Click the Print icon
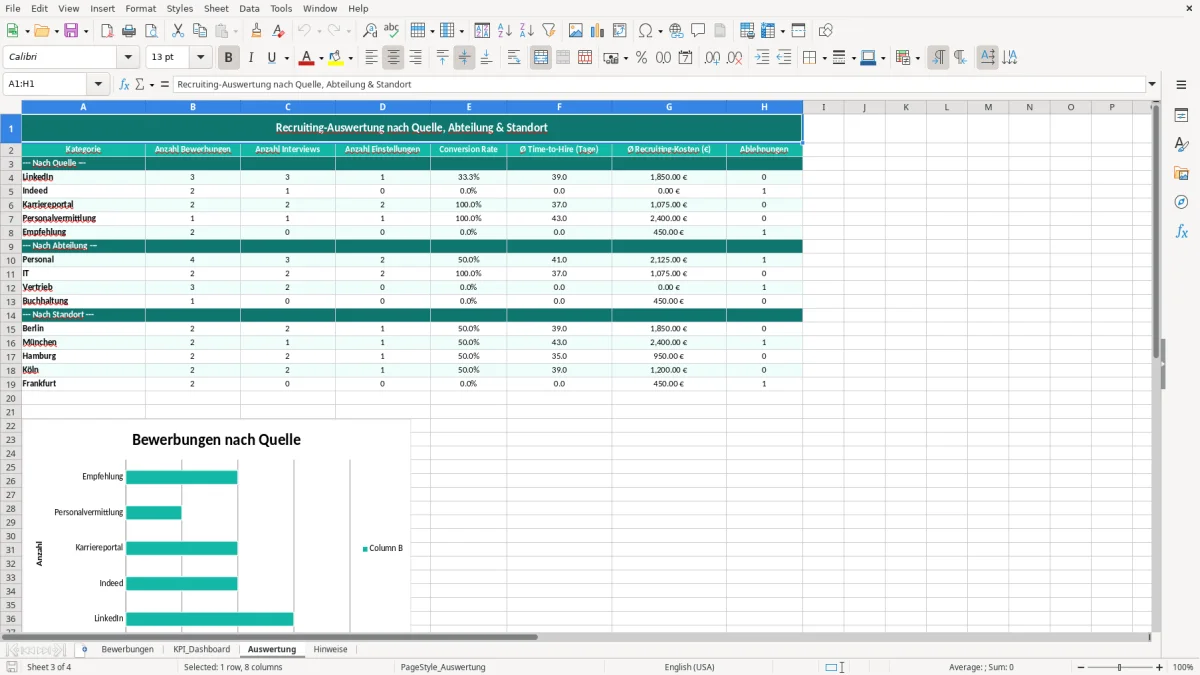The height and width of the screenshot is (675, 1200). 129,31
